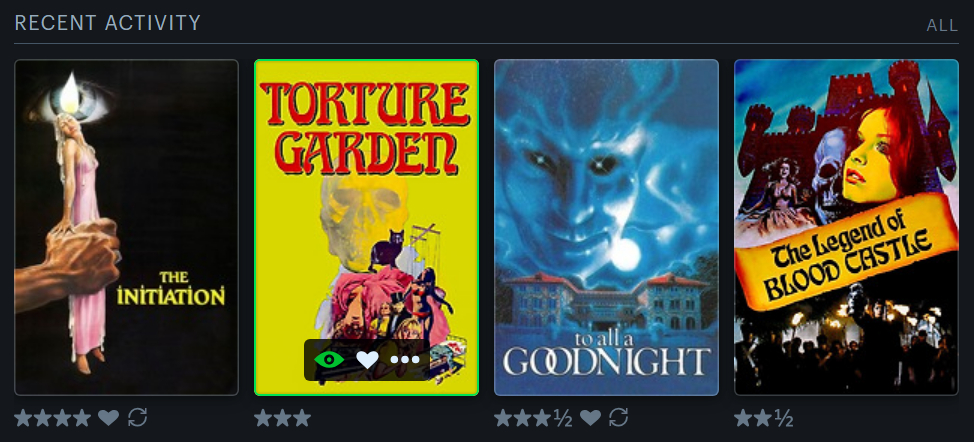This screenshot has height=442, width=974.
Task: Click the rewatch arrows below To All a Goodnight
Action: (x=619, y=418)
